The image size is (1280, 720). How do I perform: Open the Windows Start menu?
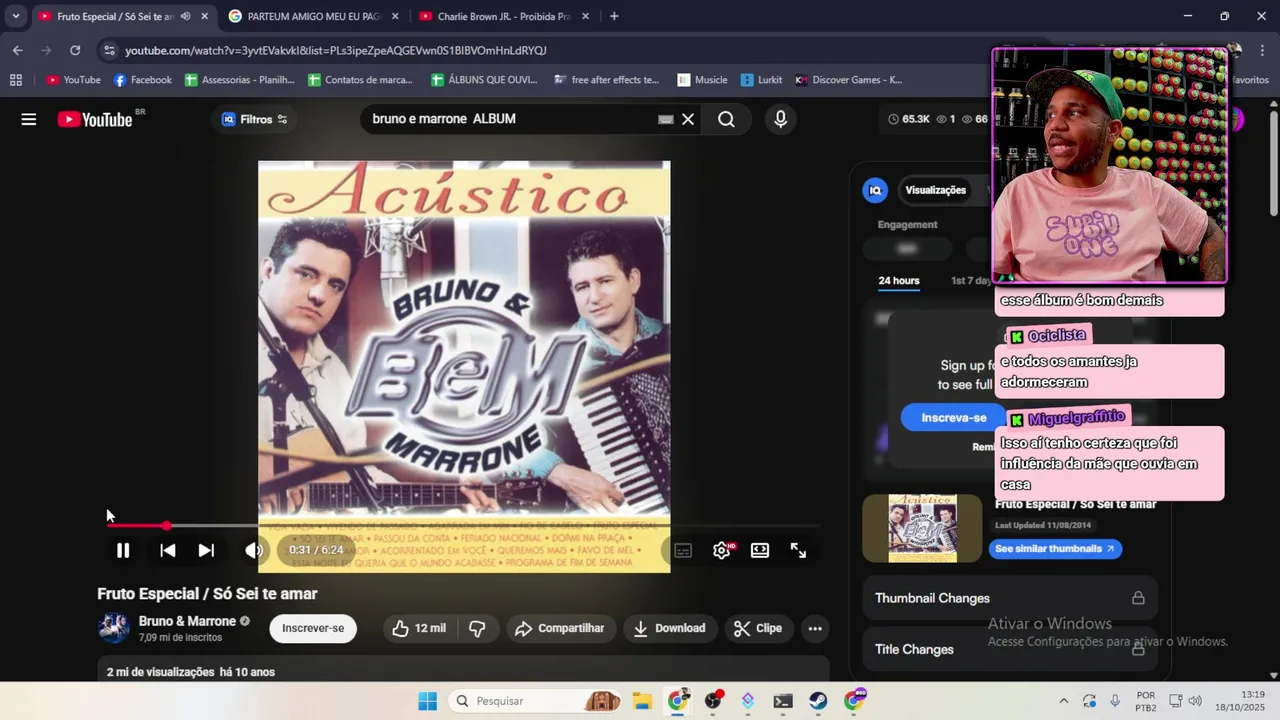click(427, 701)
